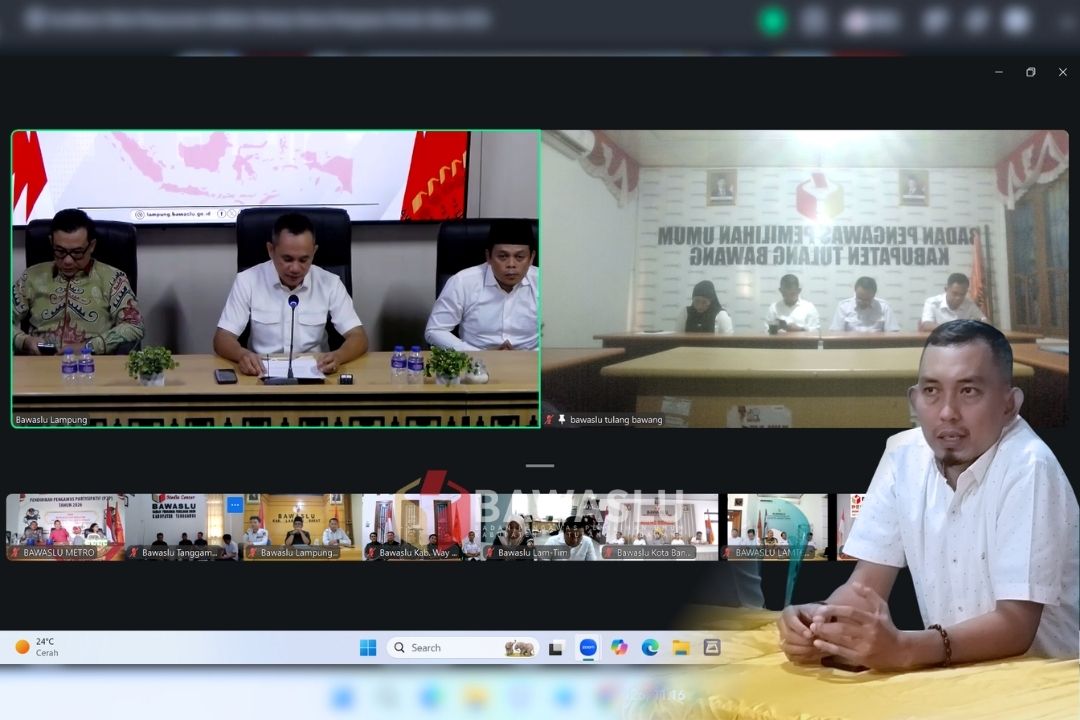Viewport: 1080px width, 720px height.
Task: Open Task View from the taskbar
Action: coord(556,648)
